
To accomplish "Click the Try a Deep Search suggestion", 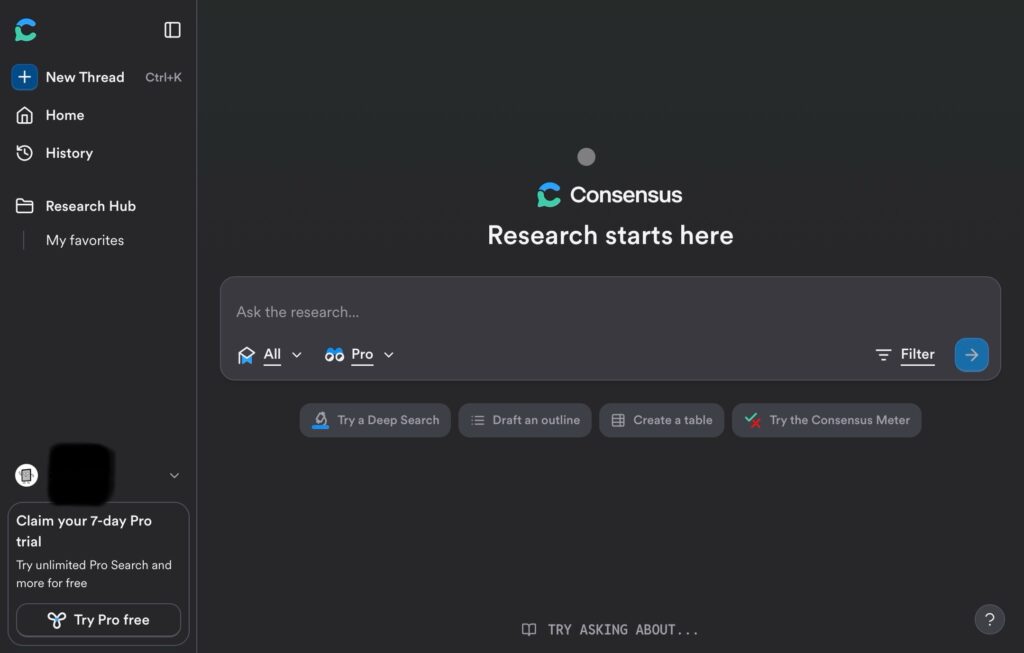I will click(375, 420).
